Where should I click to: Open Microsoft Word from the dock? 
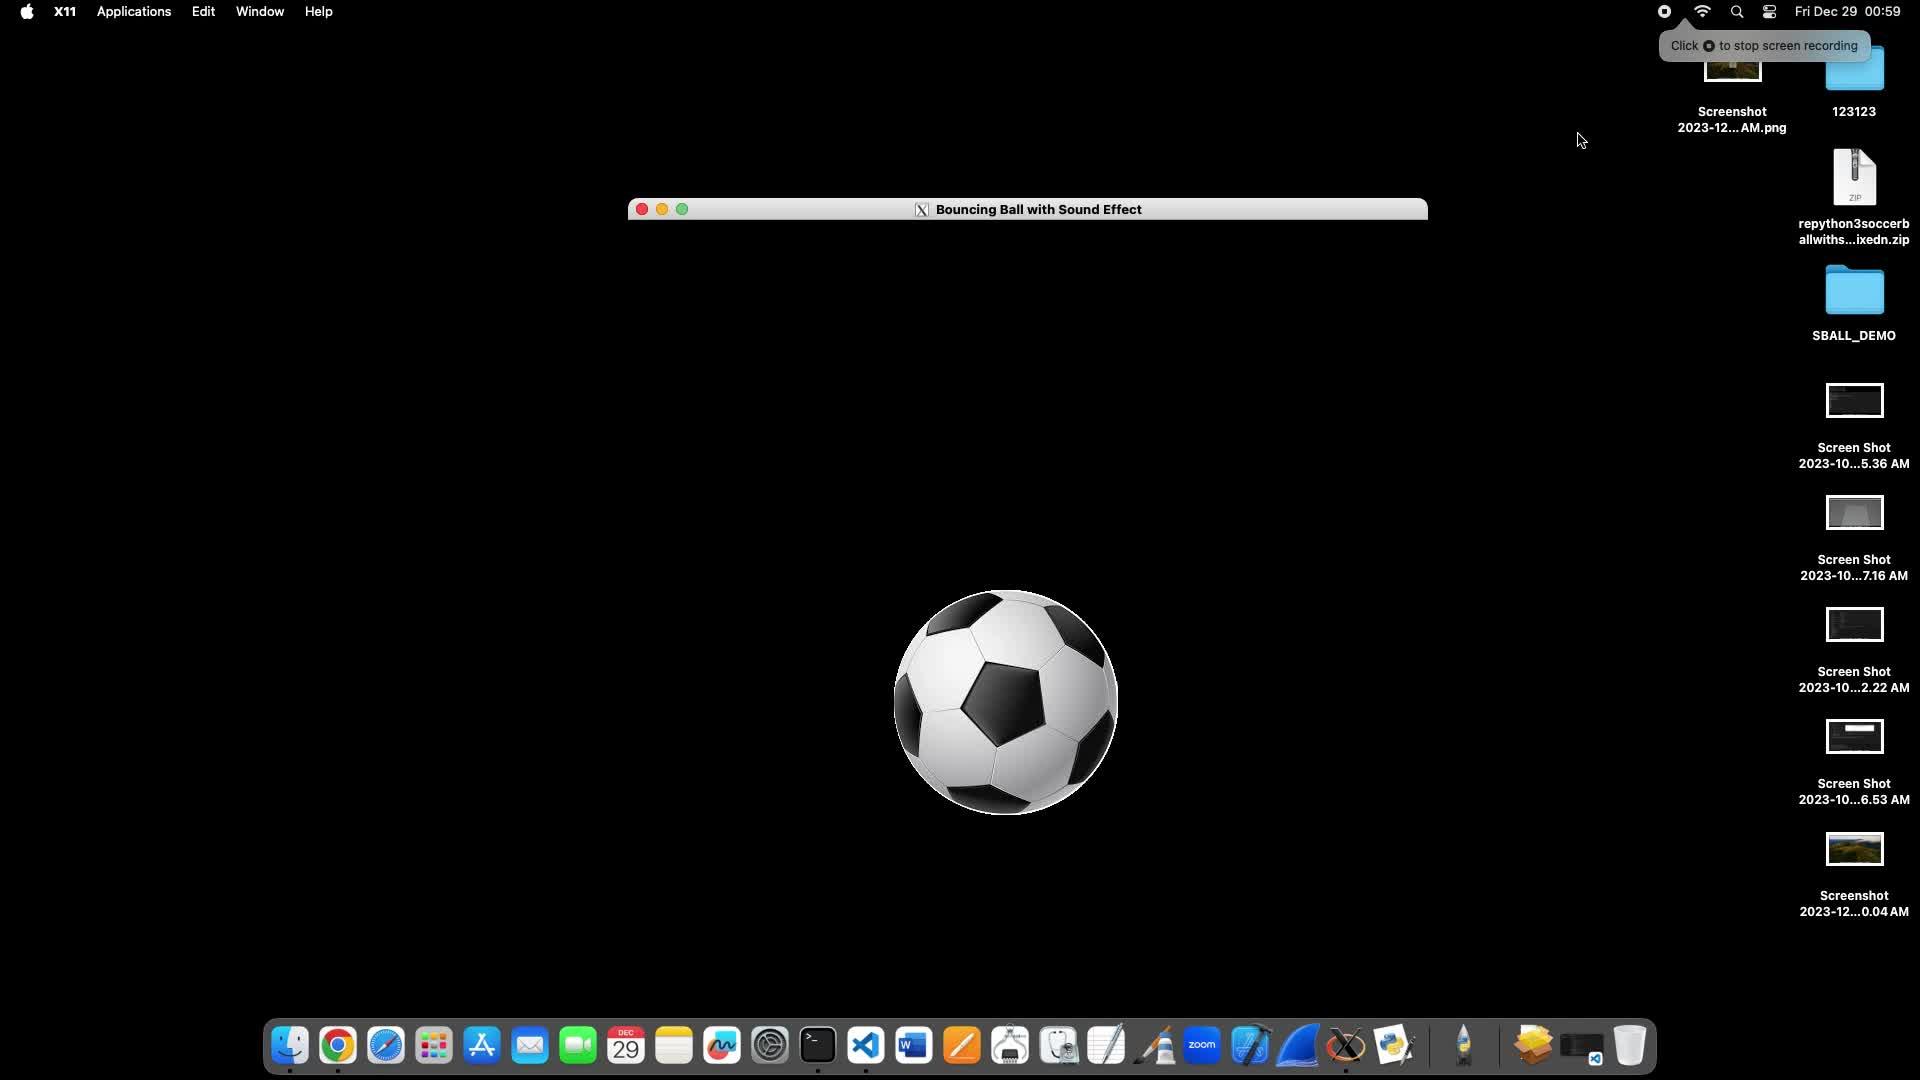914,1046
